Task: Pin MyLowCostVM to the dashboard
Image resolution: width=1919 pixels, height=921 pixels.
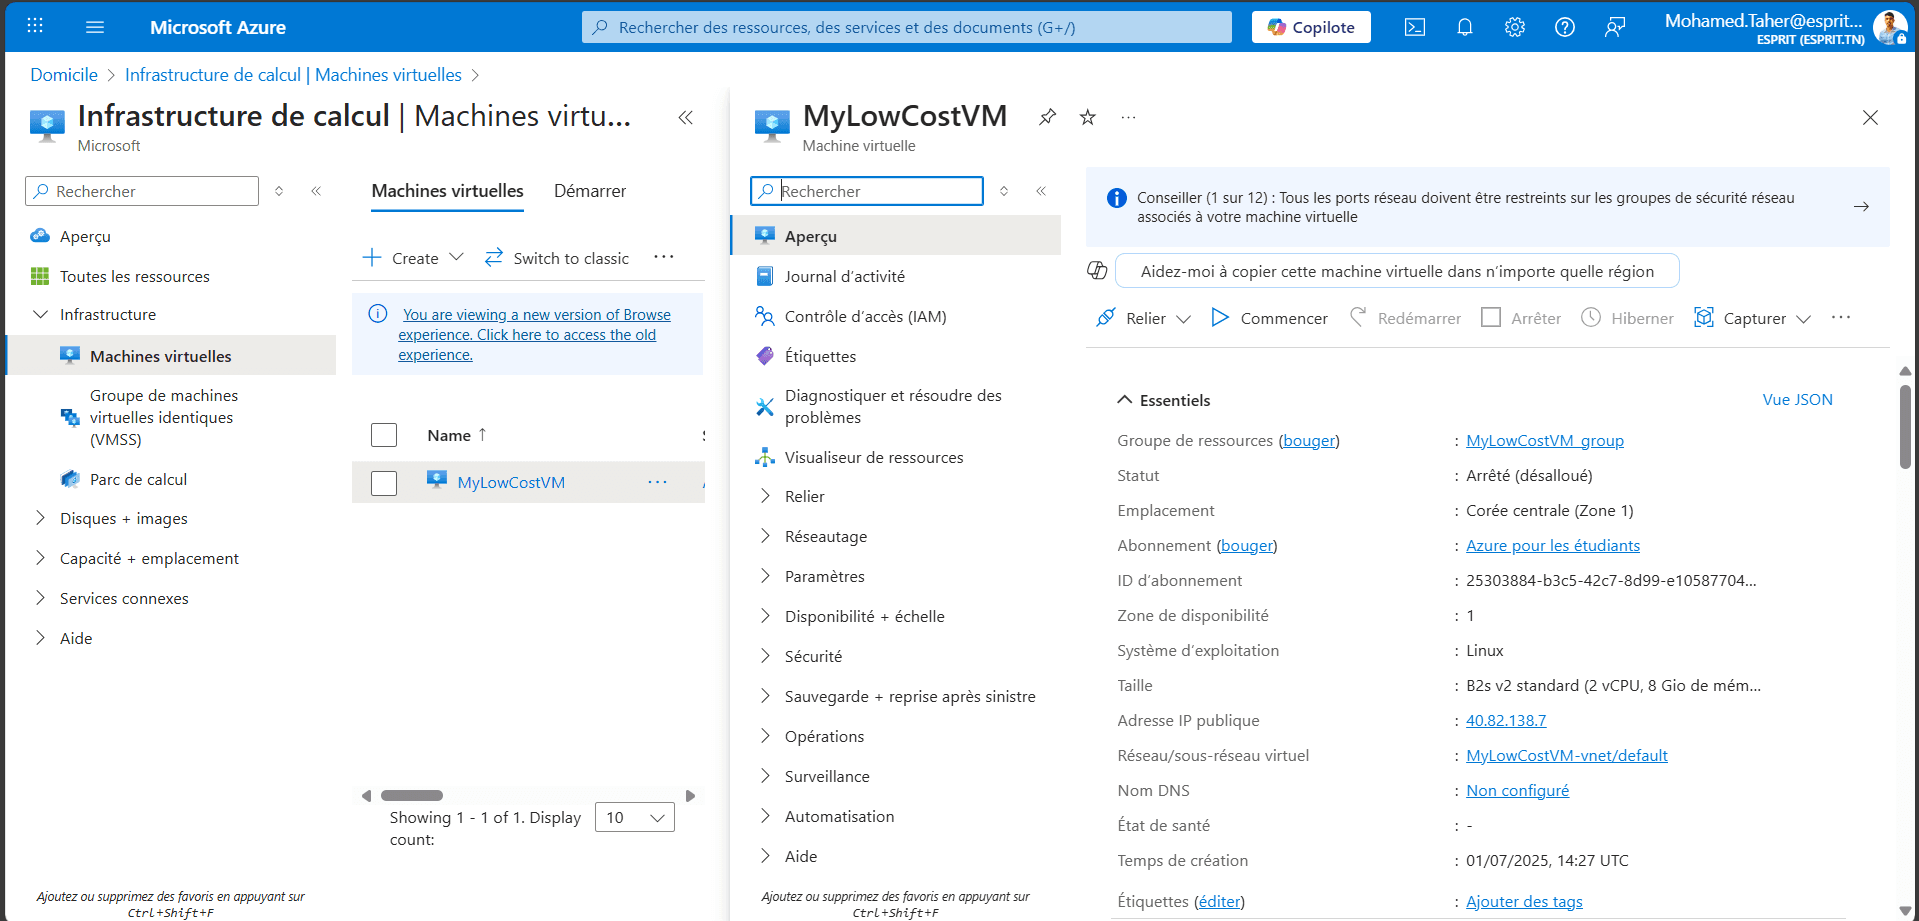Action: pyautogui.click(x=1047, y=117)
